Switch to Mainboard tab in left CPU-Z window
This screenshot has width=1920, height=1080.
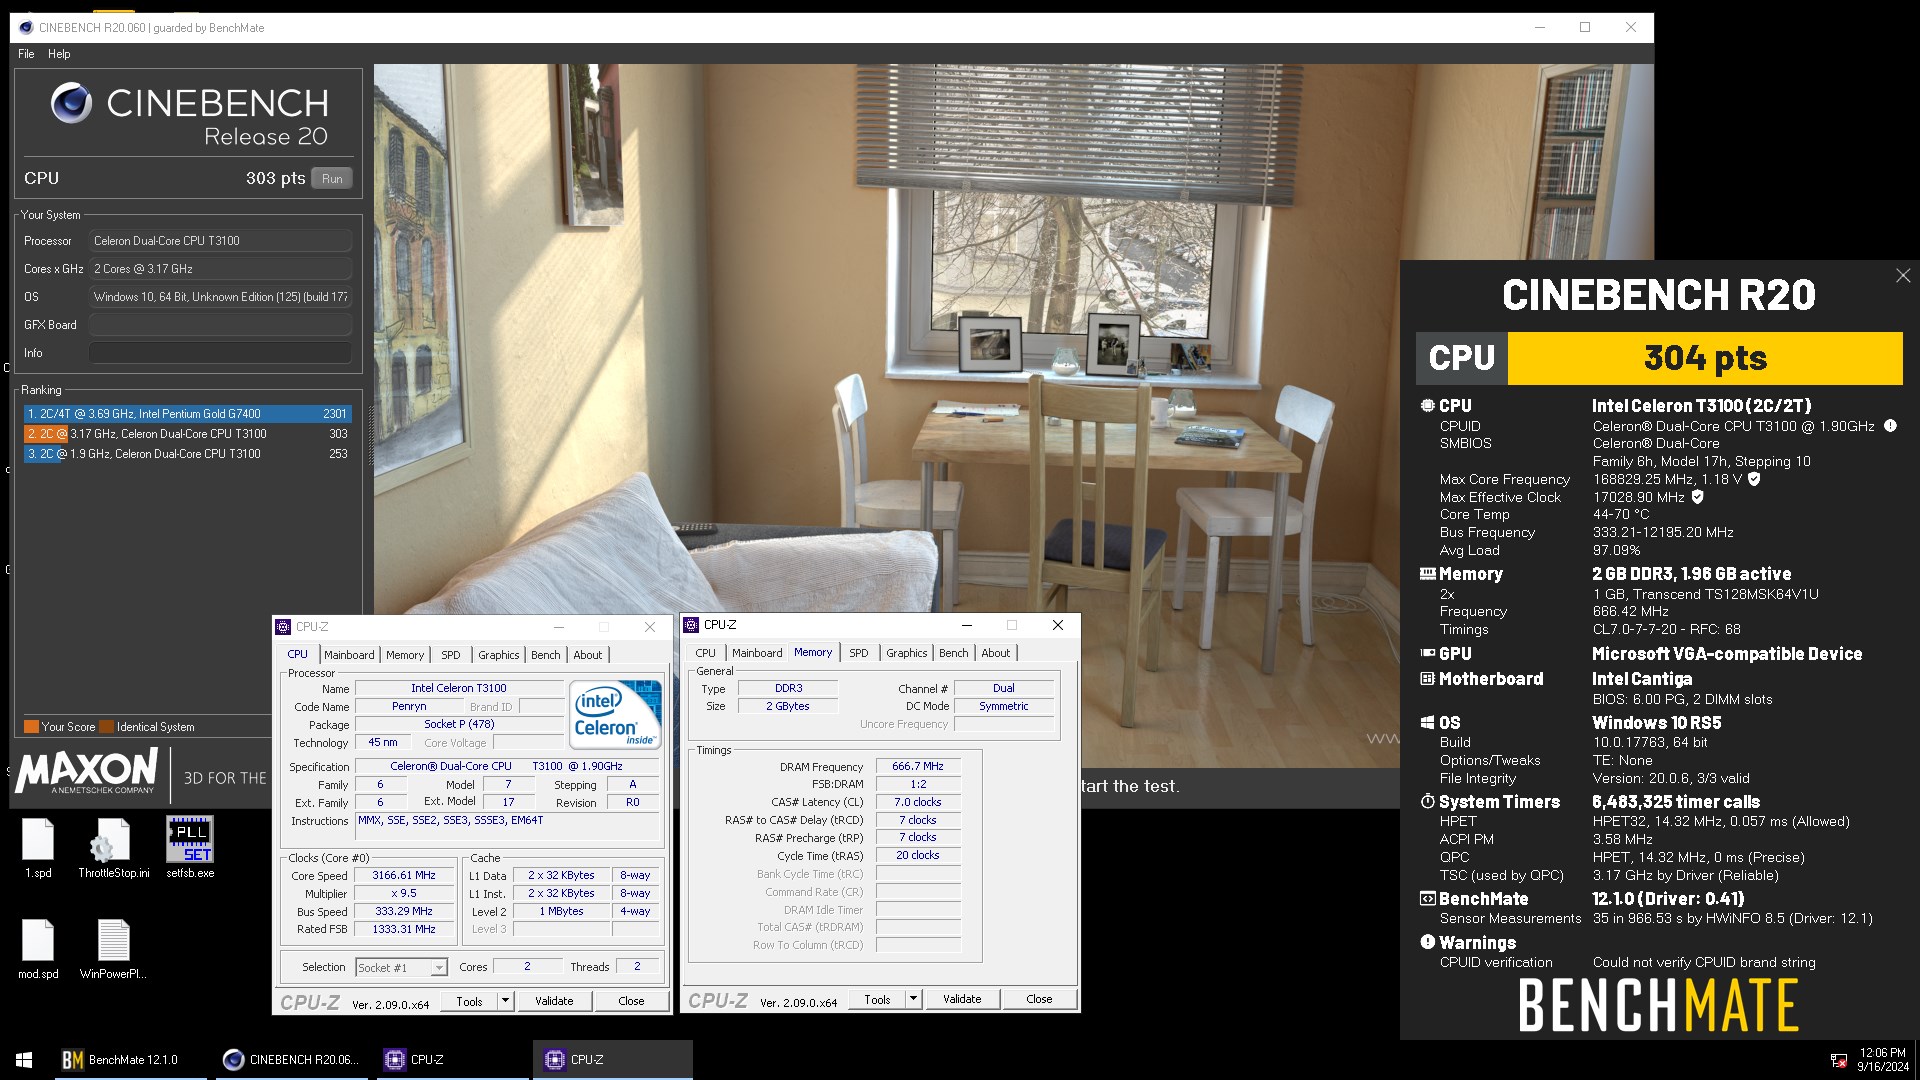click(x=349, y=655)
